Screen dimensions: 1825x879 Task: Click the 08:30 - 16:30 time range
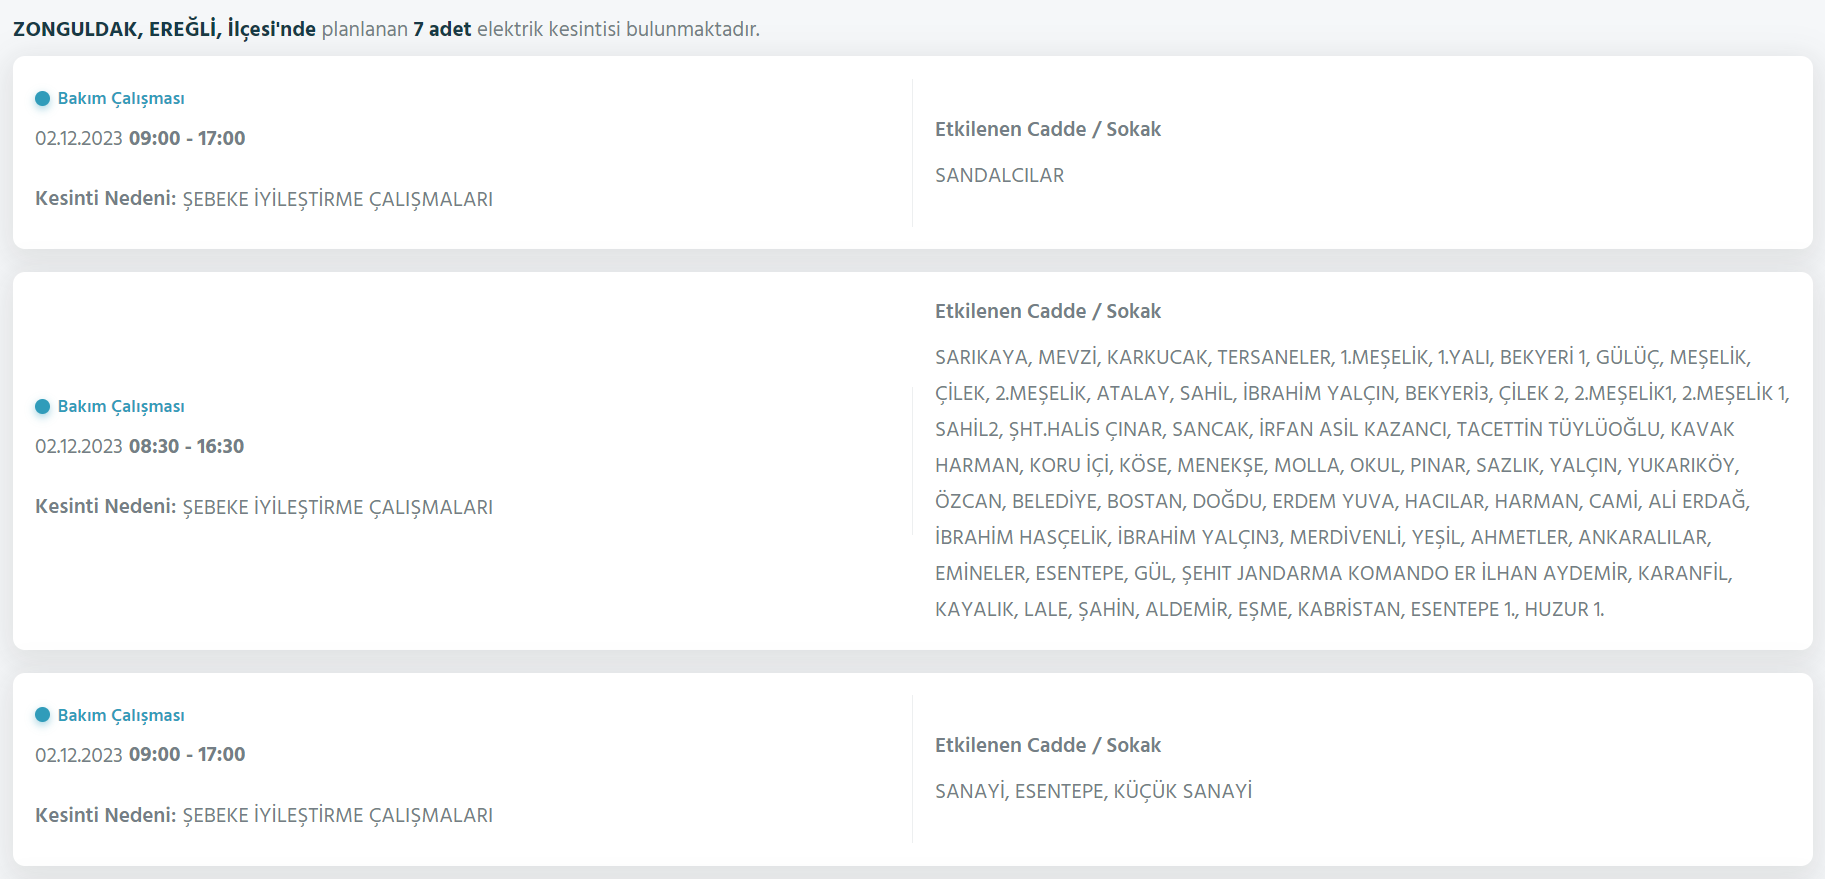coord(186,446)
